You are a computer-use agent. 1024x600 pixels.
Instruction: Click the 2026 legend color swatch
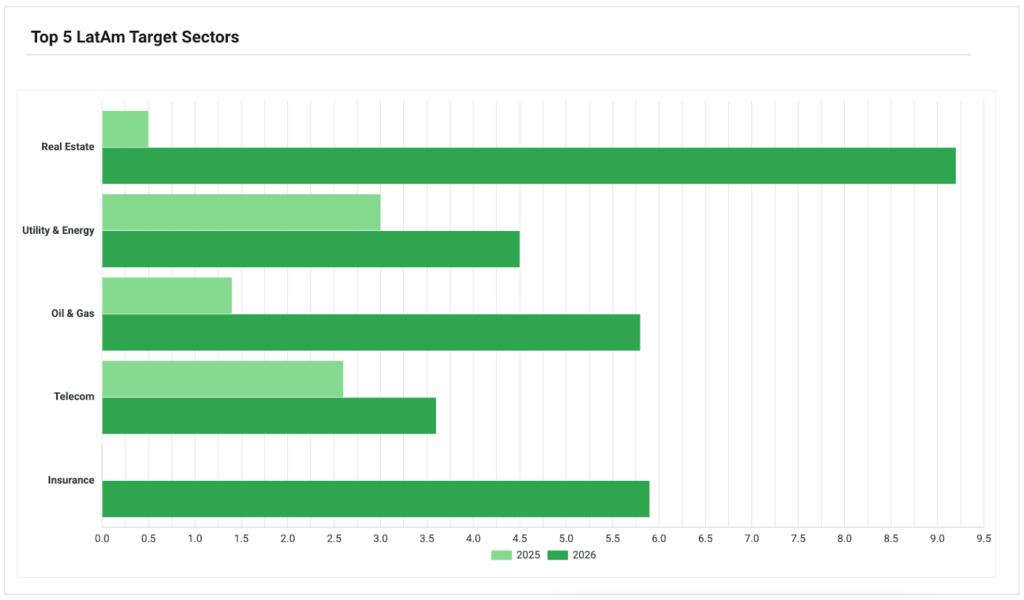[x=558, y=555]
